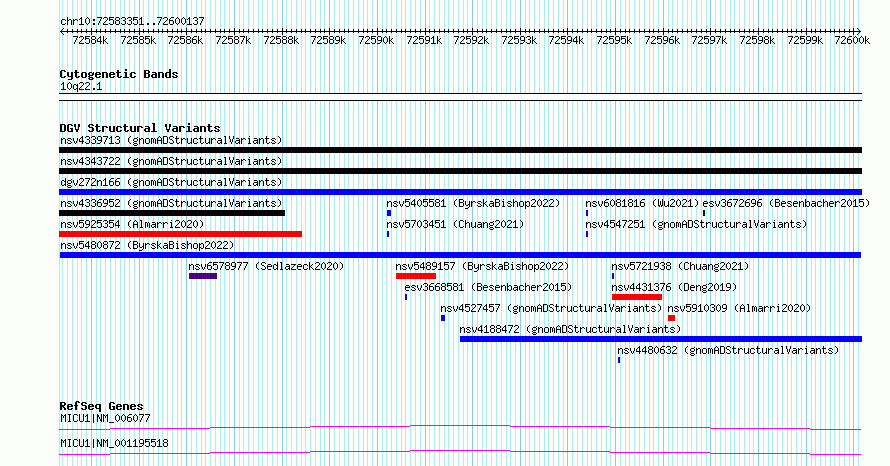Open nsv4527457 (gnomADStructuralVariants) label
This screenshot has width=890, height=466.
pyautogui.click(x=551, y=308)
